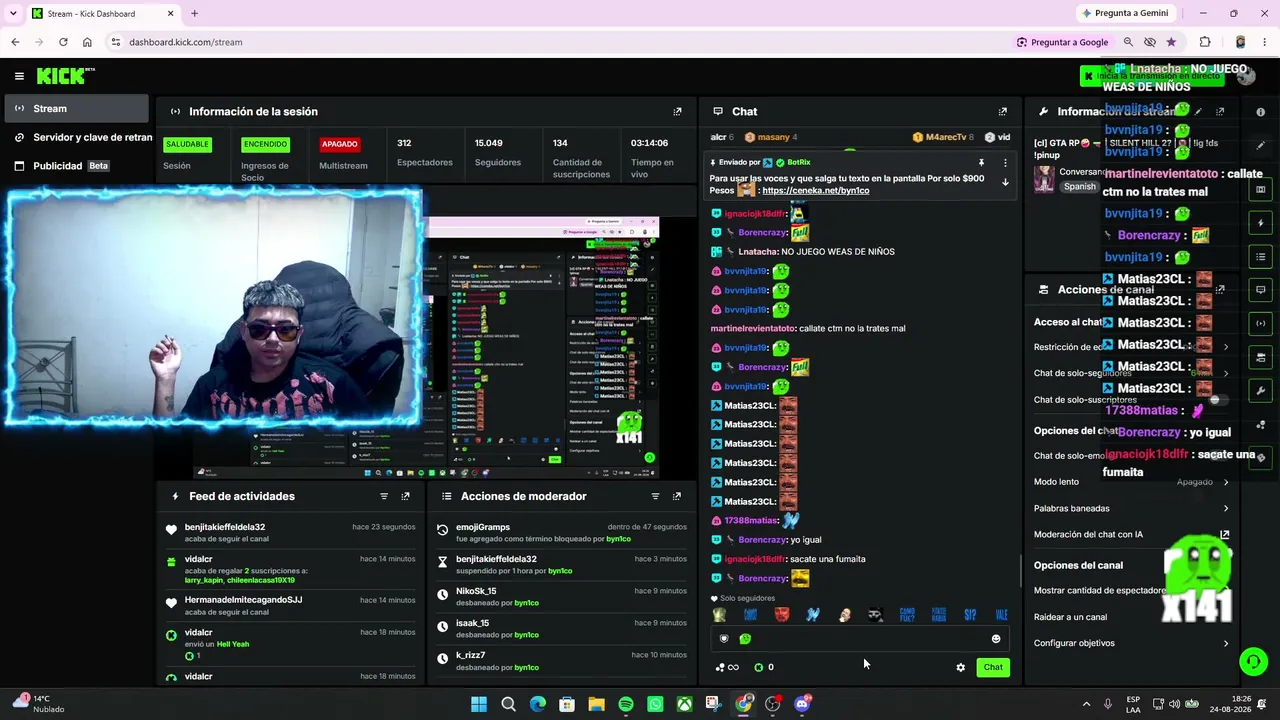
Task: Pop out the Chat panel
Action: pos(1003,112)
